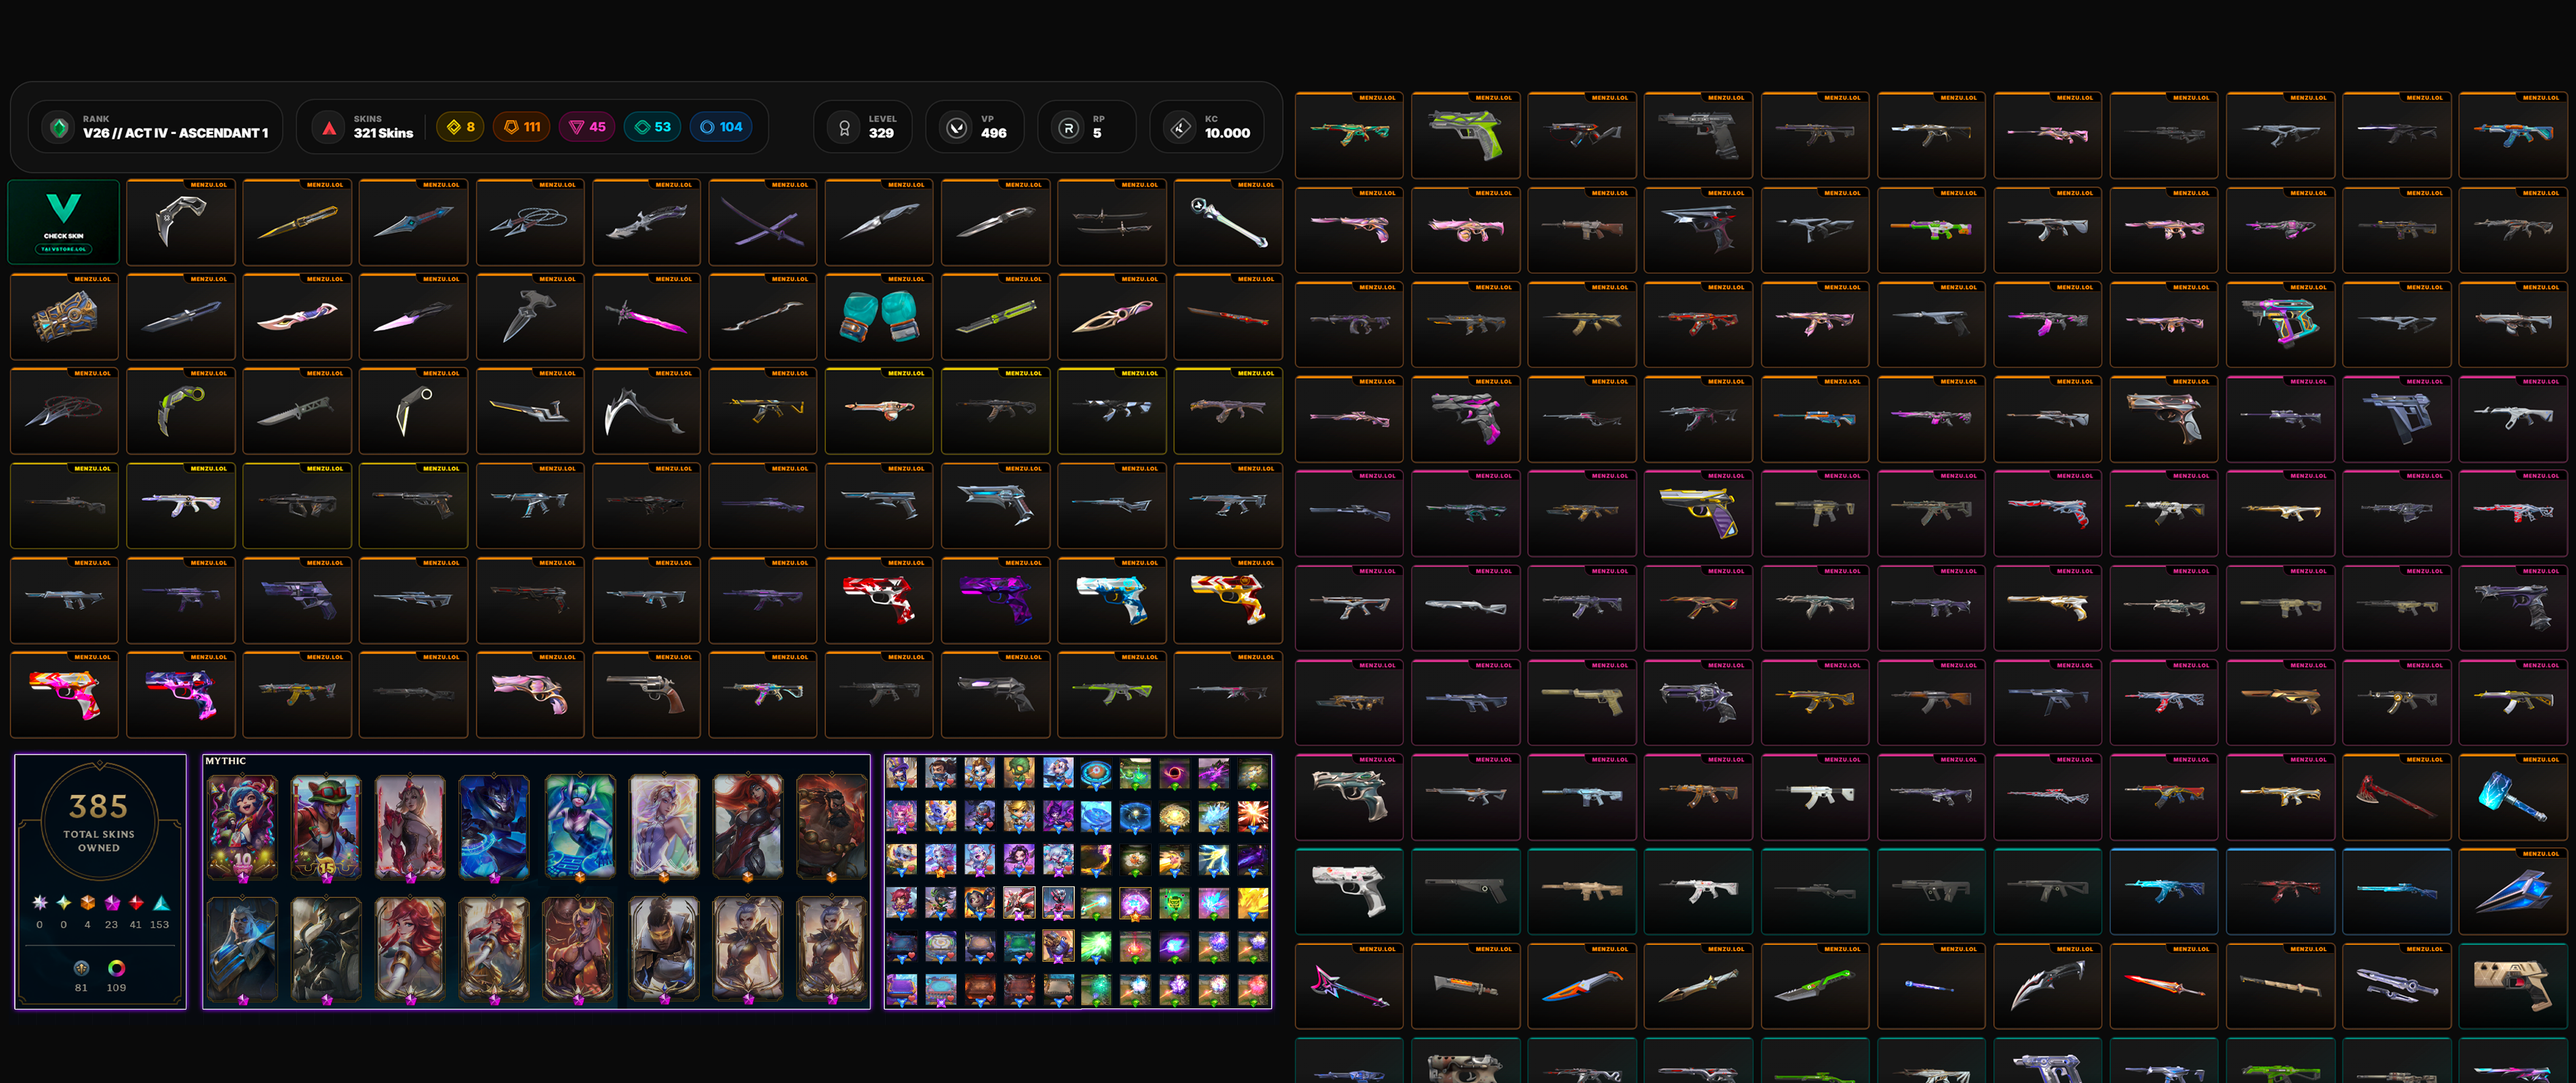Select the orange tier badge showing 111
The image size is (2576, 1083).
pos(522,127)
